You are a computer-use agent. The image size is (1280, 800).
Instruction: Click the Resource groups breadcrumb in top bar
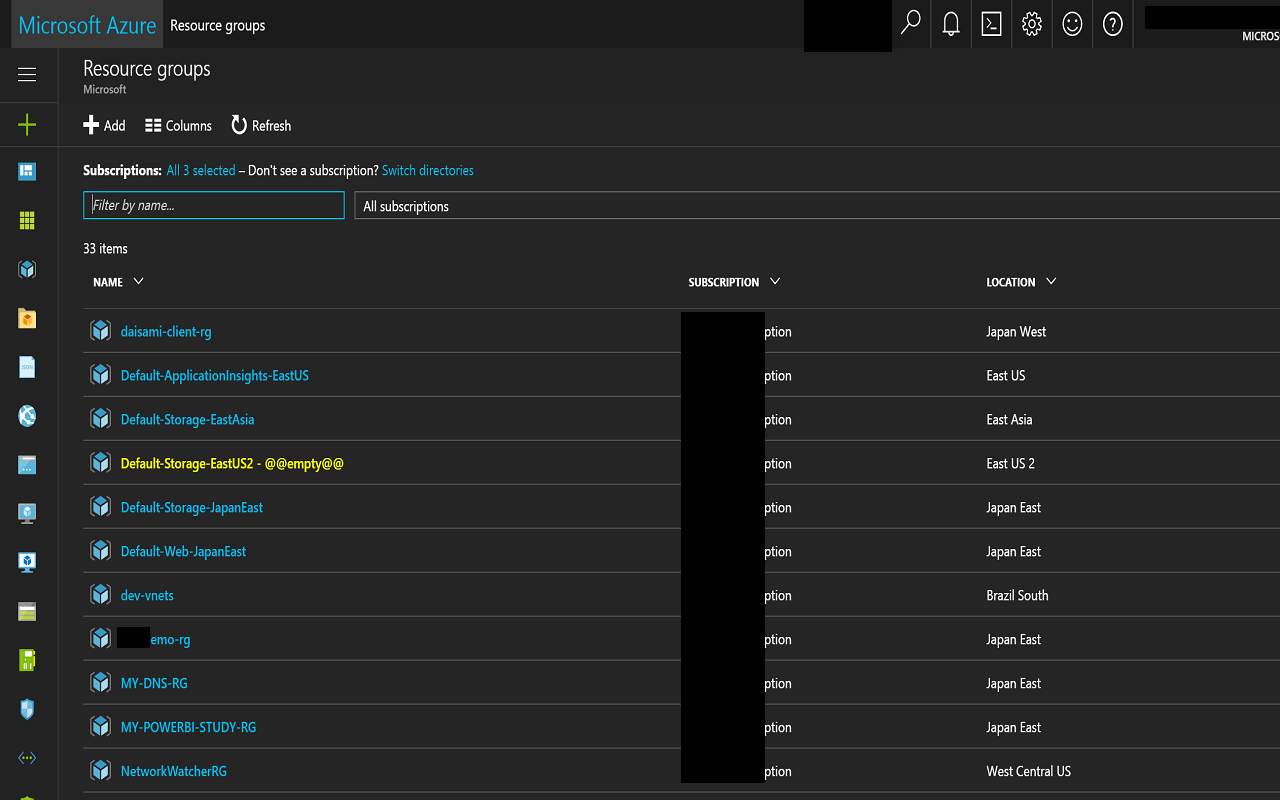[218, 25]
